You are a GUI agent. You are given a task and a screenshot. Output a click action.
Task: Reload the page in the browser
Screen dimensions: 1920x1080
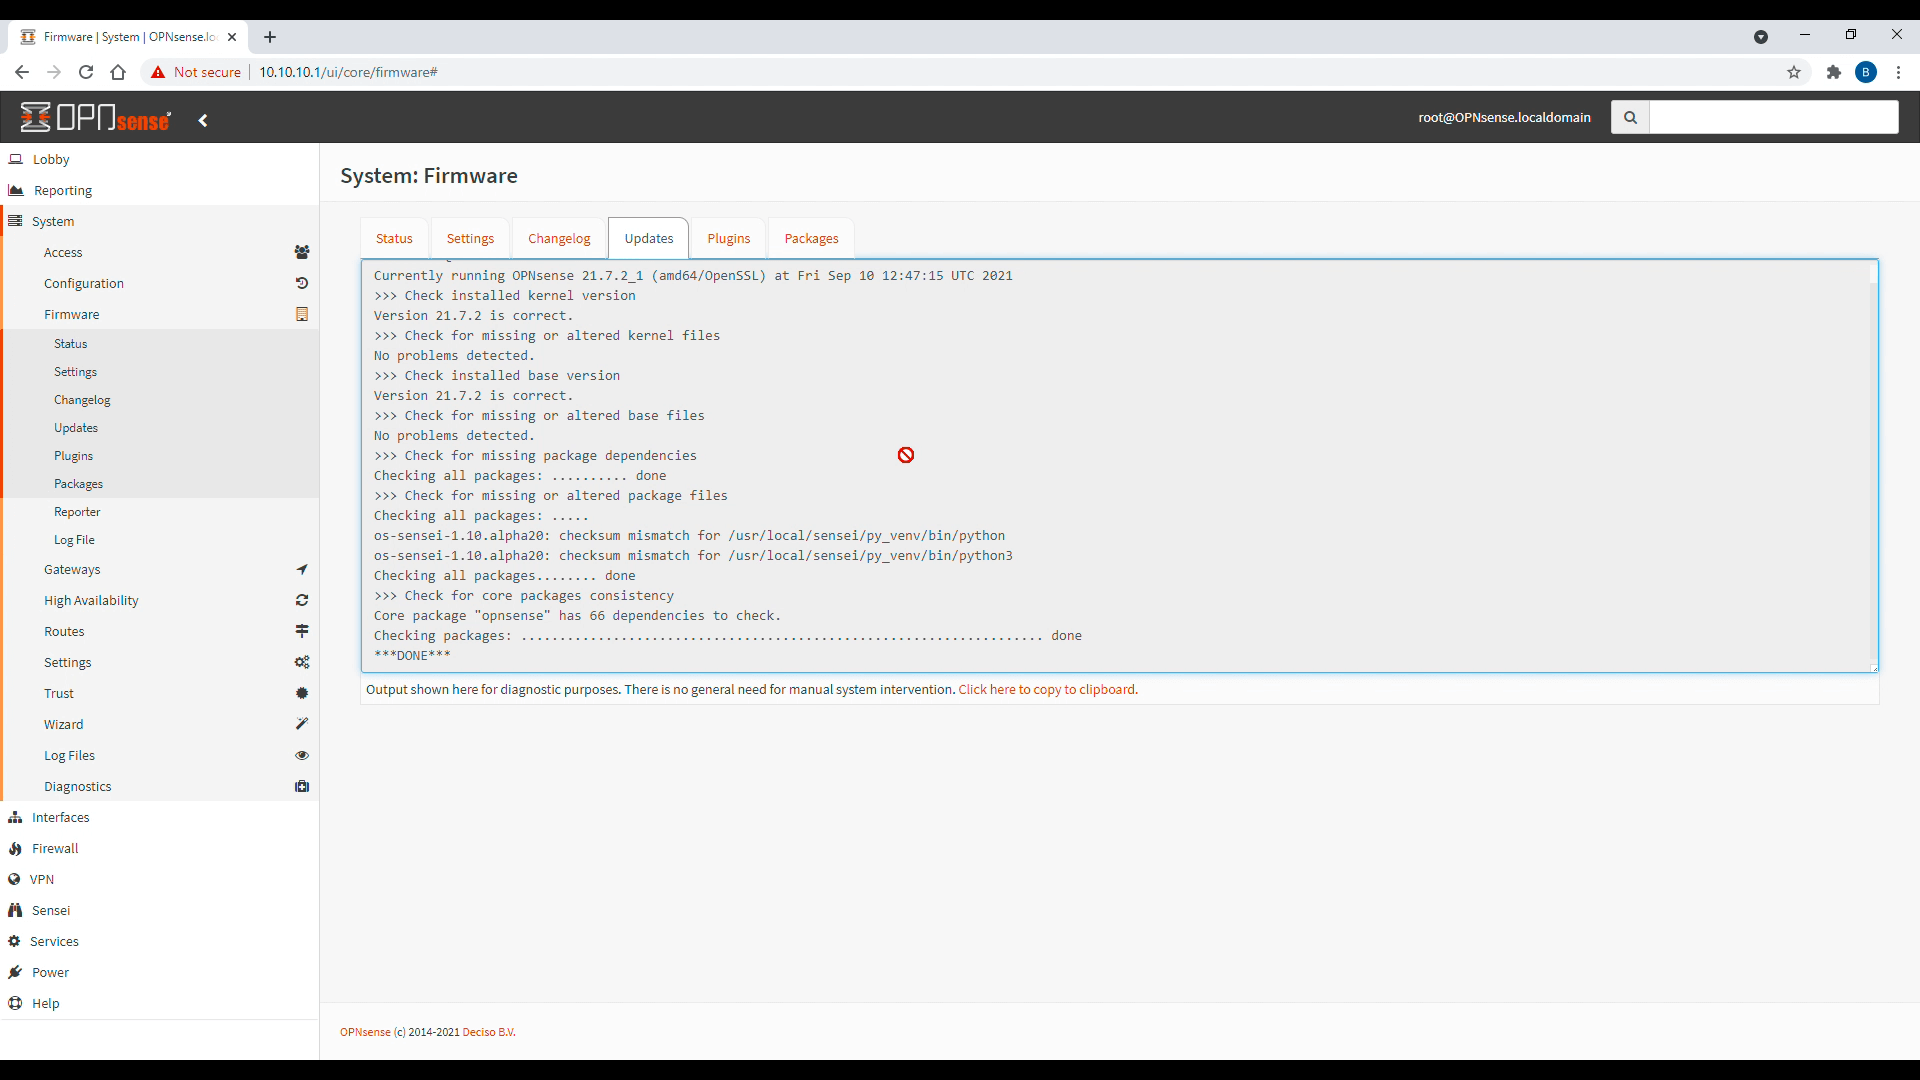(86, 72)
